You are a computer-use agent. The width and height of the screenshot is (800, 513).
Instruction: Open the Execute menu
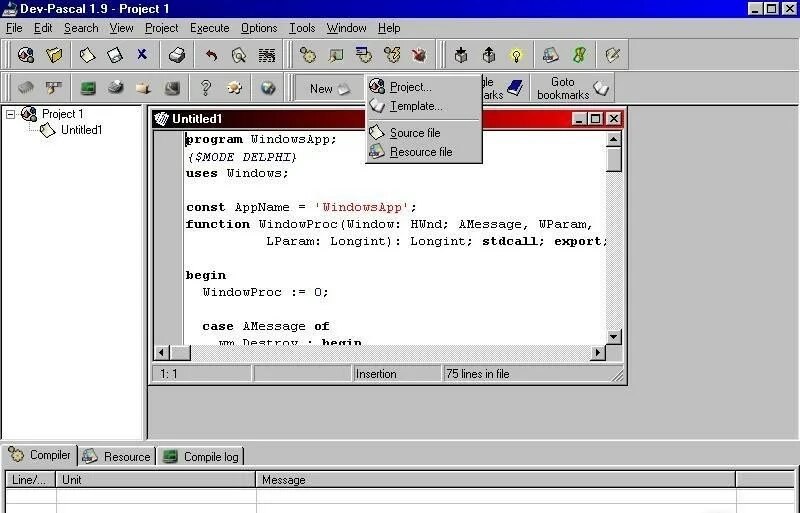tap(209, 28)
